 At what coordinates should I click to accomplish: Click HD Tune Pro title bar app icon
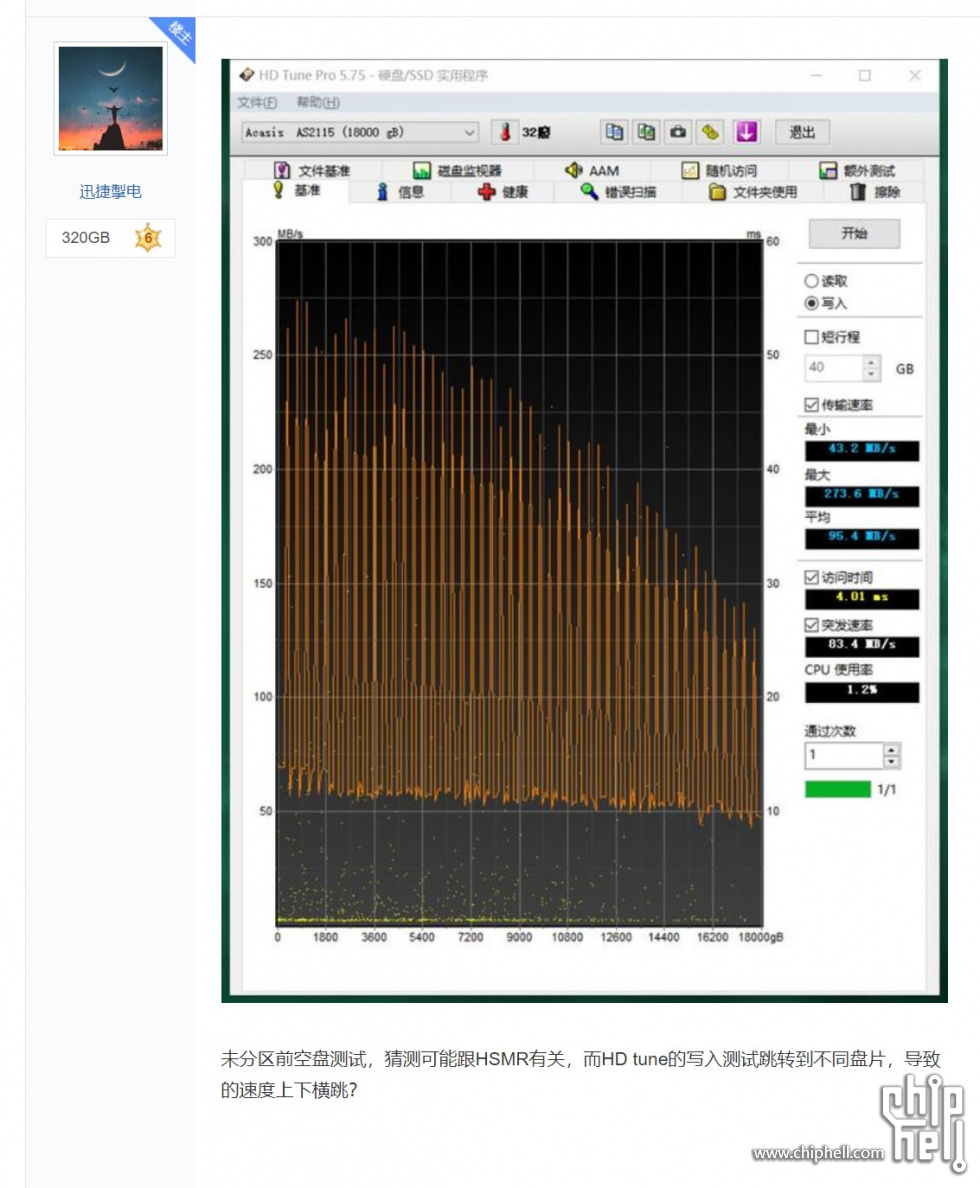[x=247, y=75]
